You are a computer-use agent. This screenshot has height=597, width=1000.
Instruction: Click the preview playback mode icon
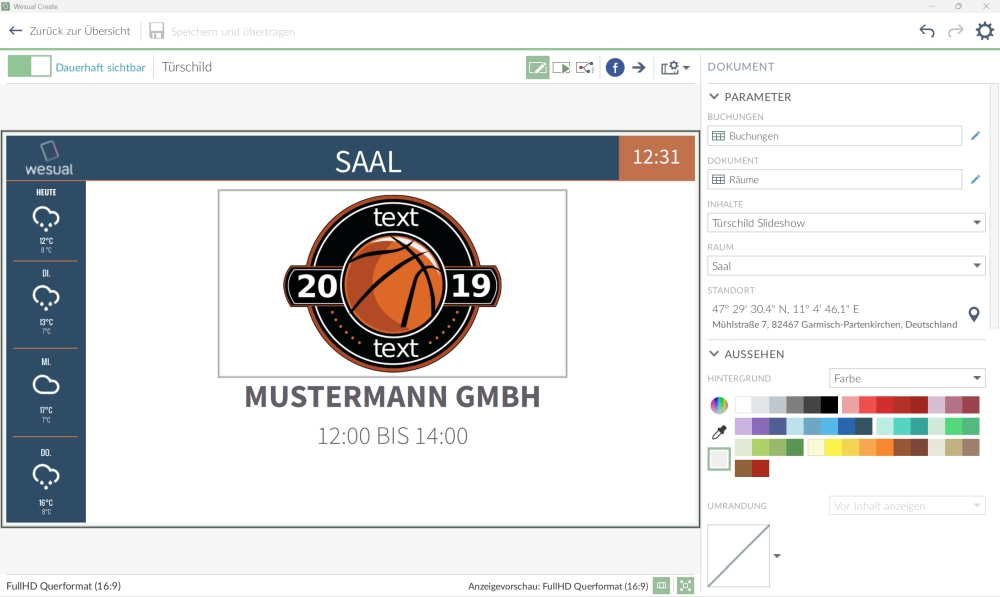(x=561, y=68)
